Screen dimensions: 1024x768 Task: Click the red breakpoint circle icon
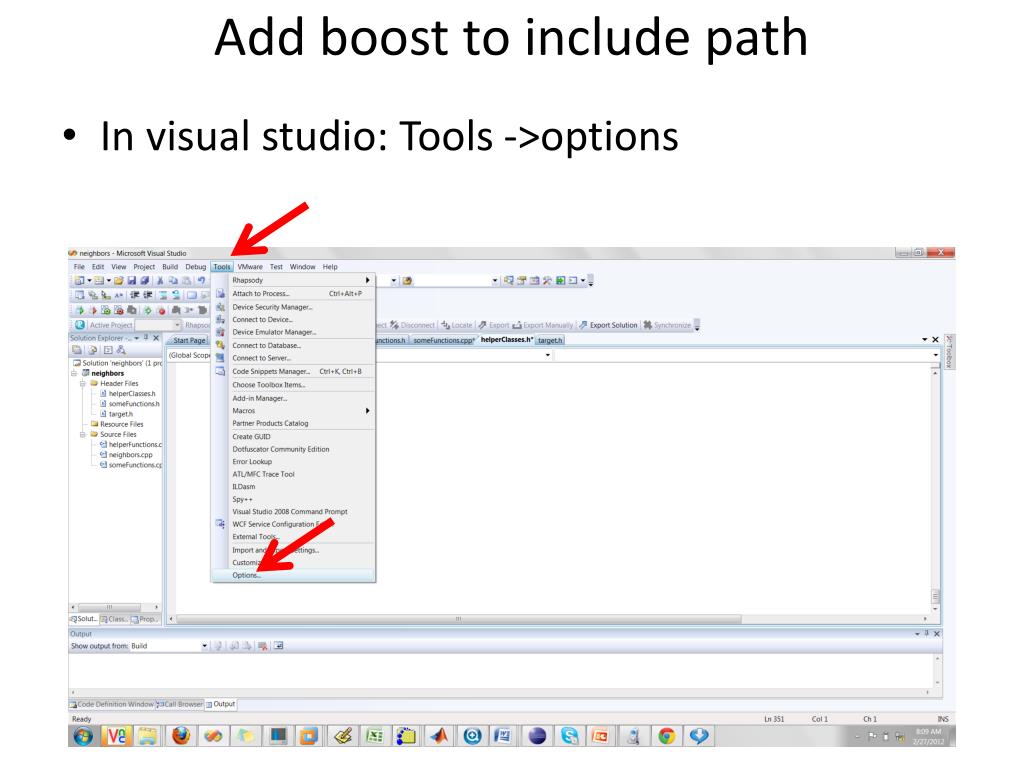point(162,311)
